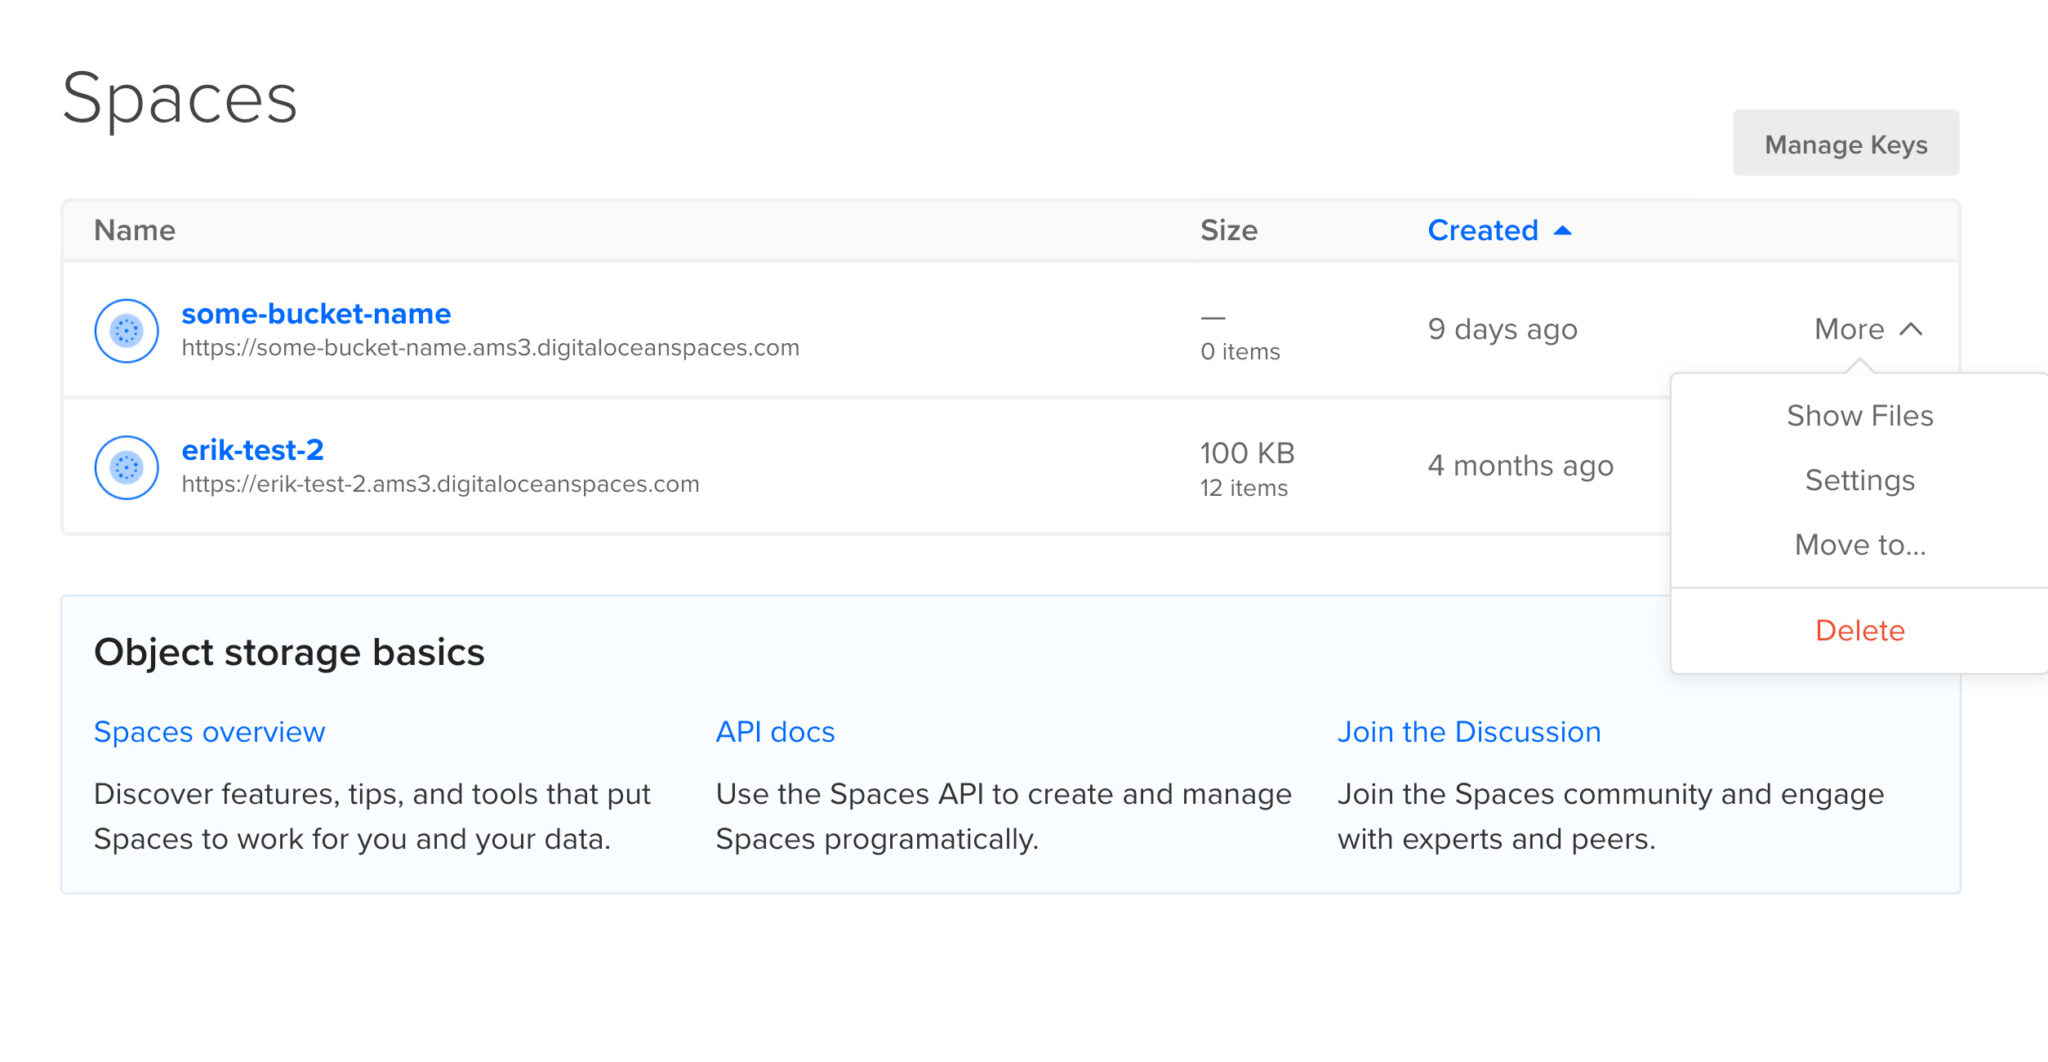Open Settings from the More menu

pyautogui.click(x=1859, y=480)
